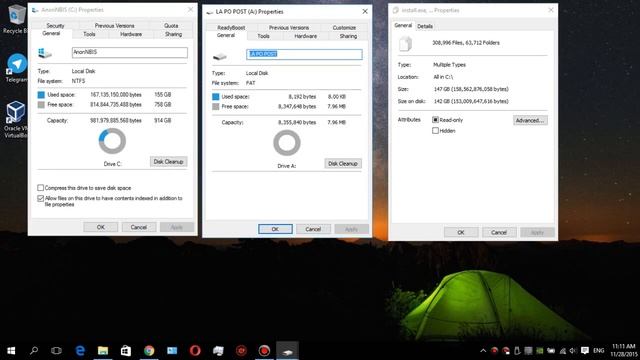Open the Windows Start menu

pos(11,351)
